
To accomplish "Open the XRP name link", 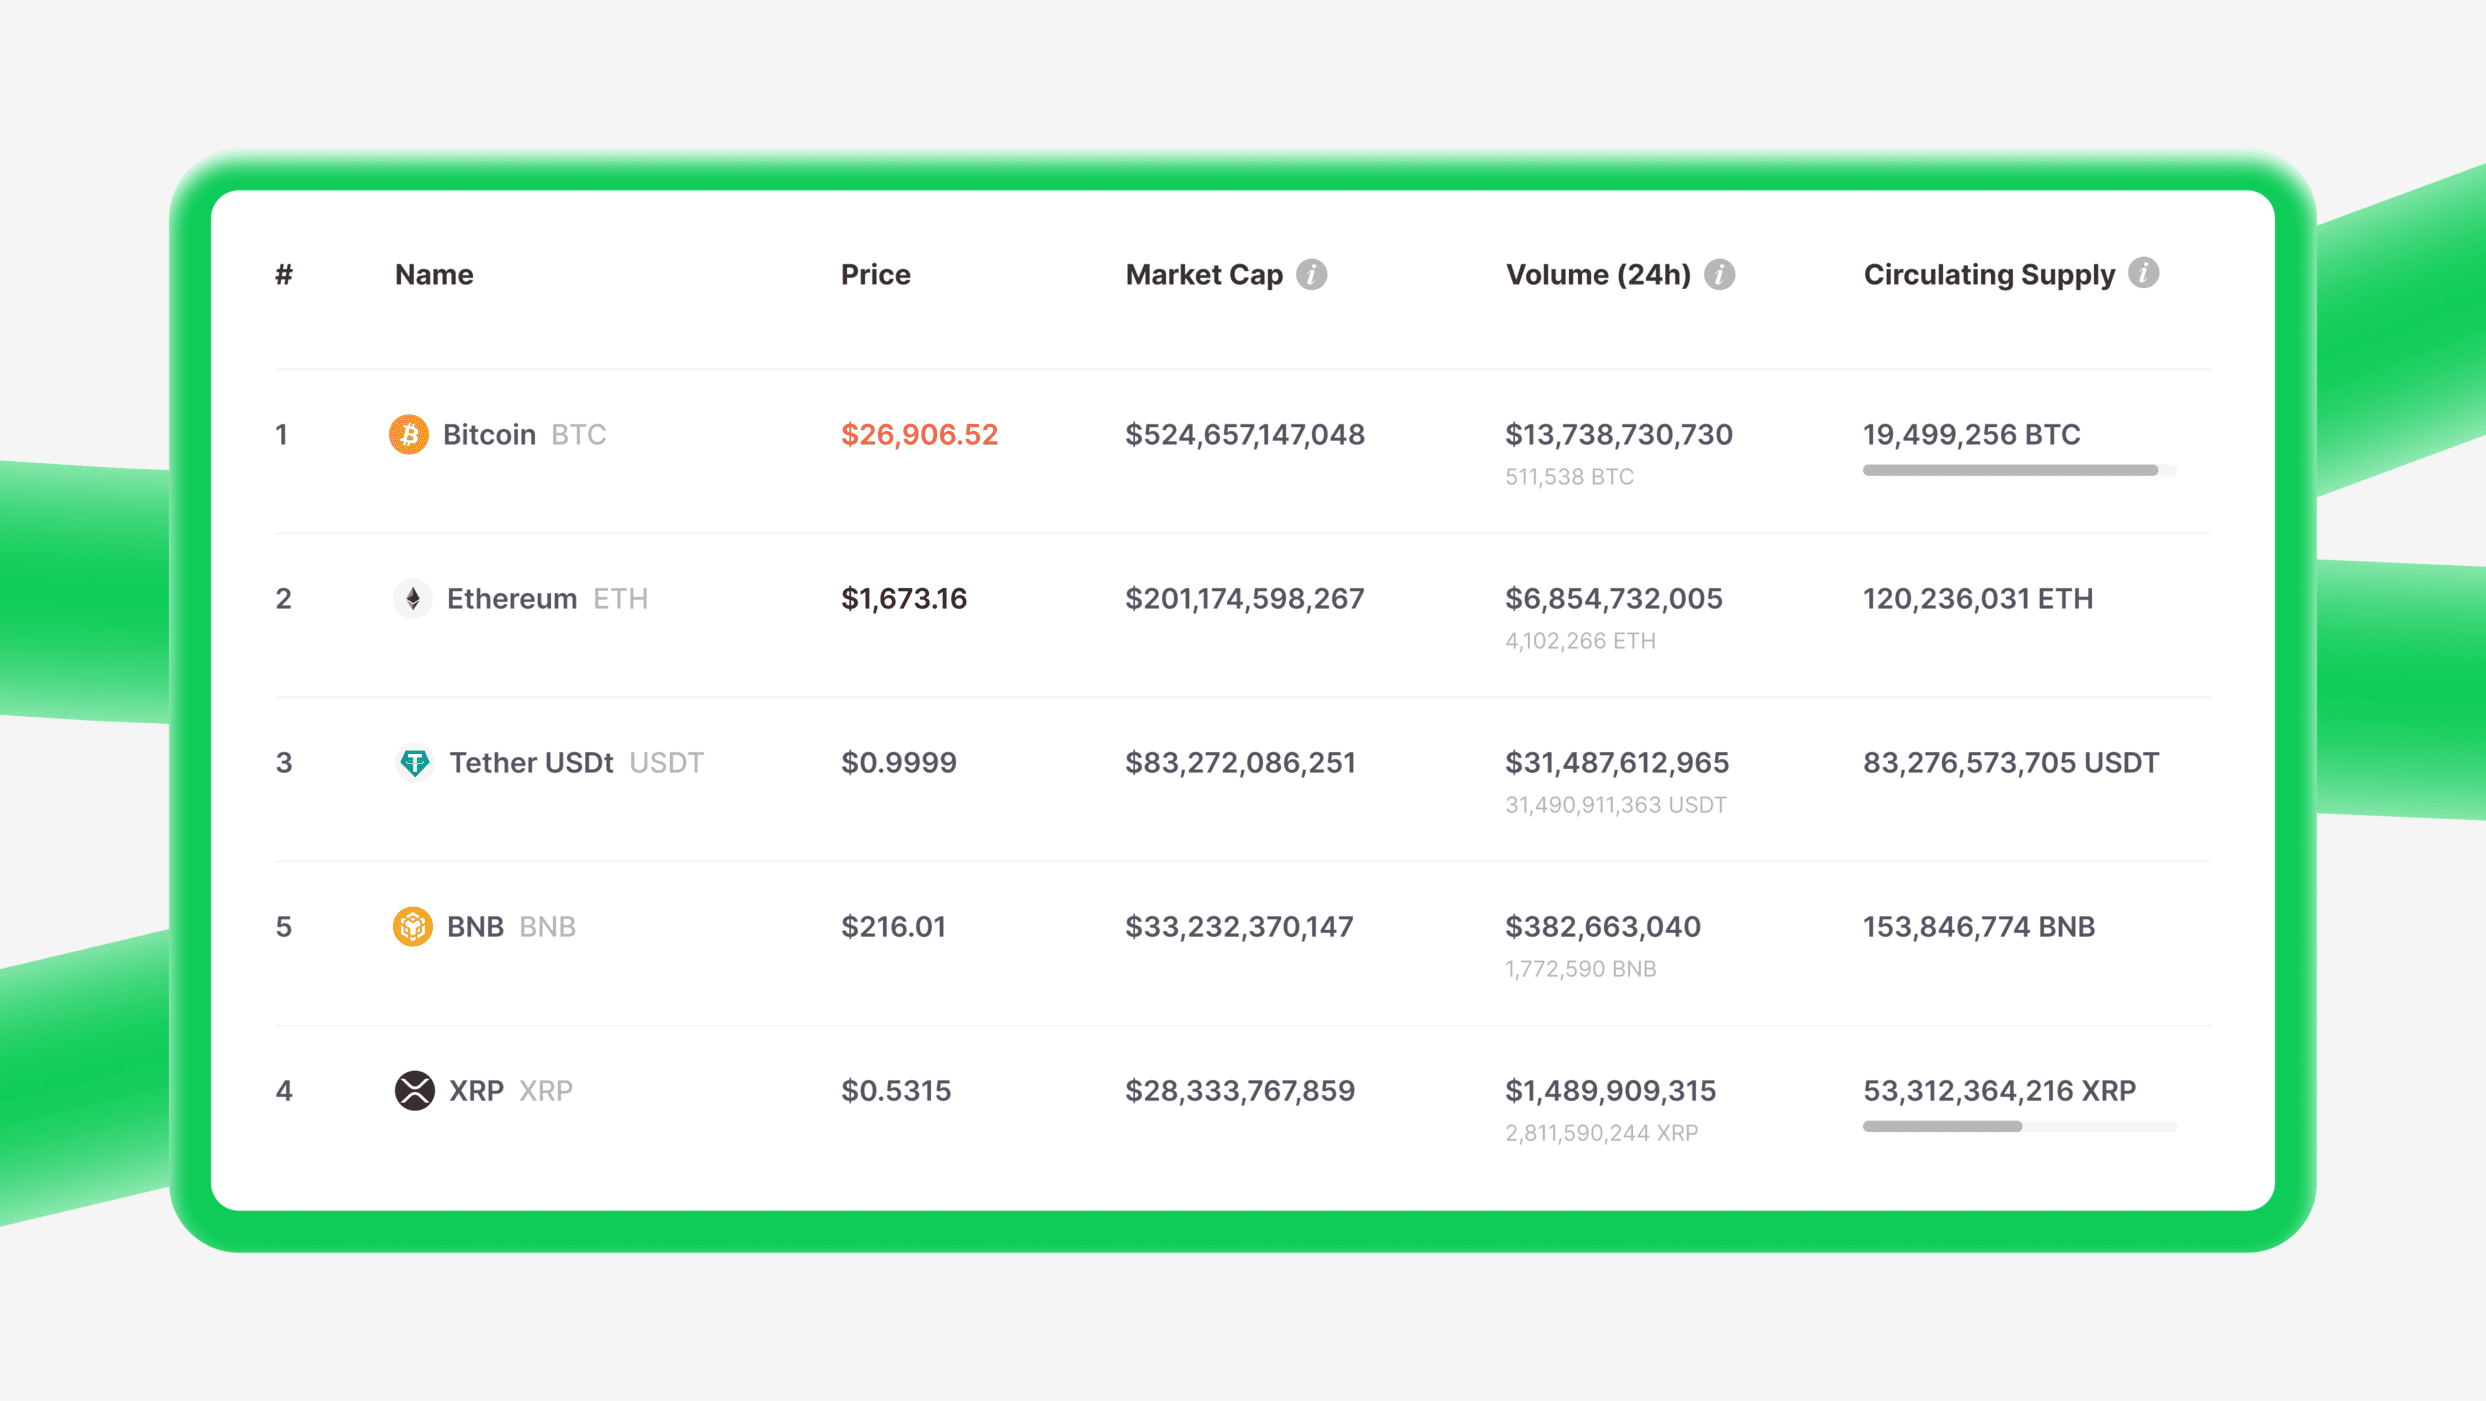I will click(476, 1090).
